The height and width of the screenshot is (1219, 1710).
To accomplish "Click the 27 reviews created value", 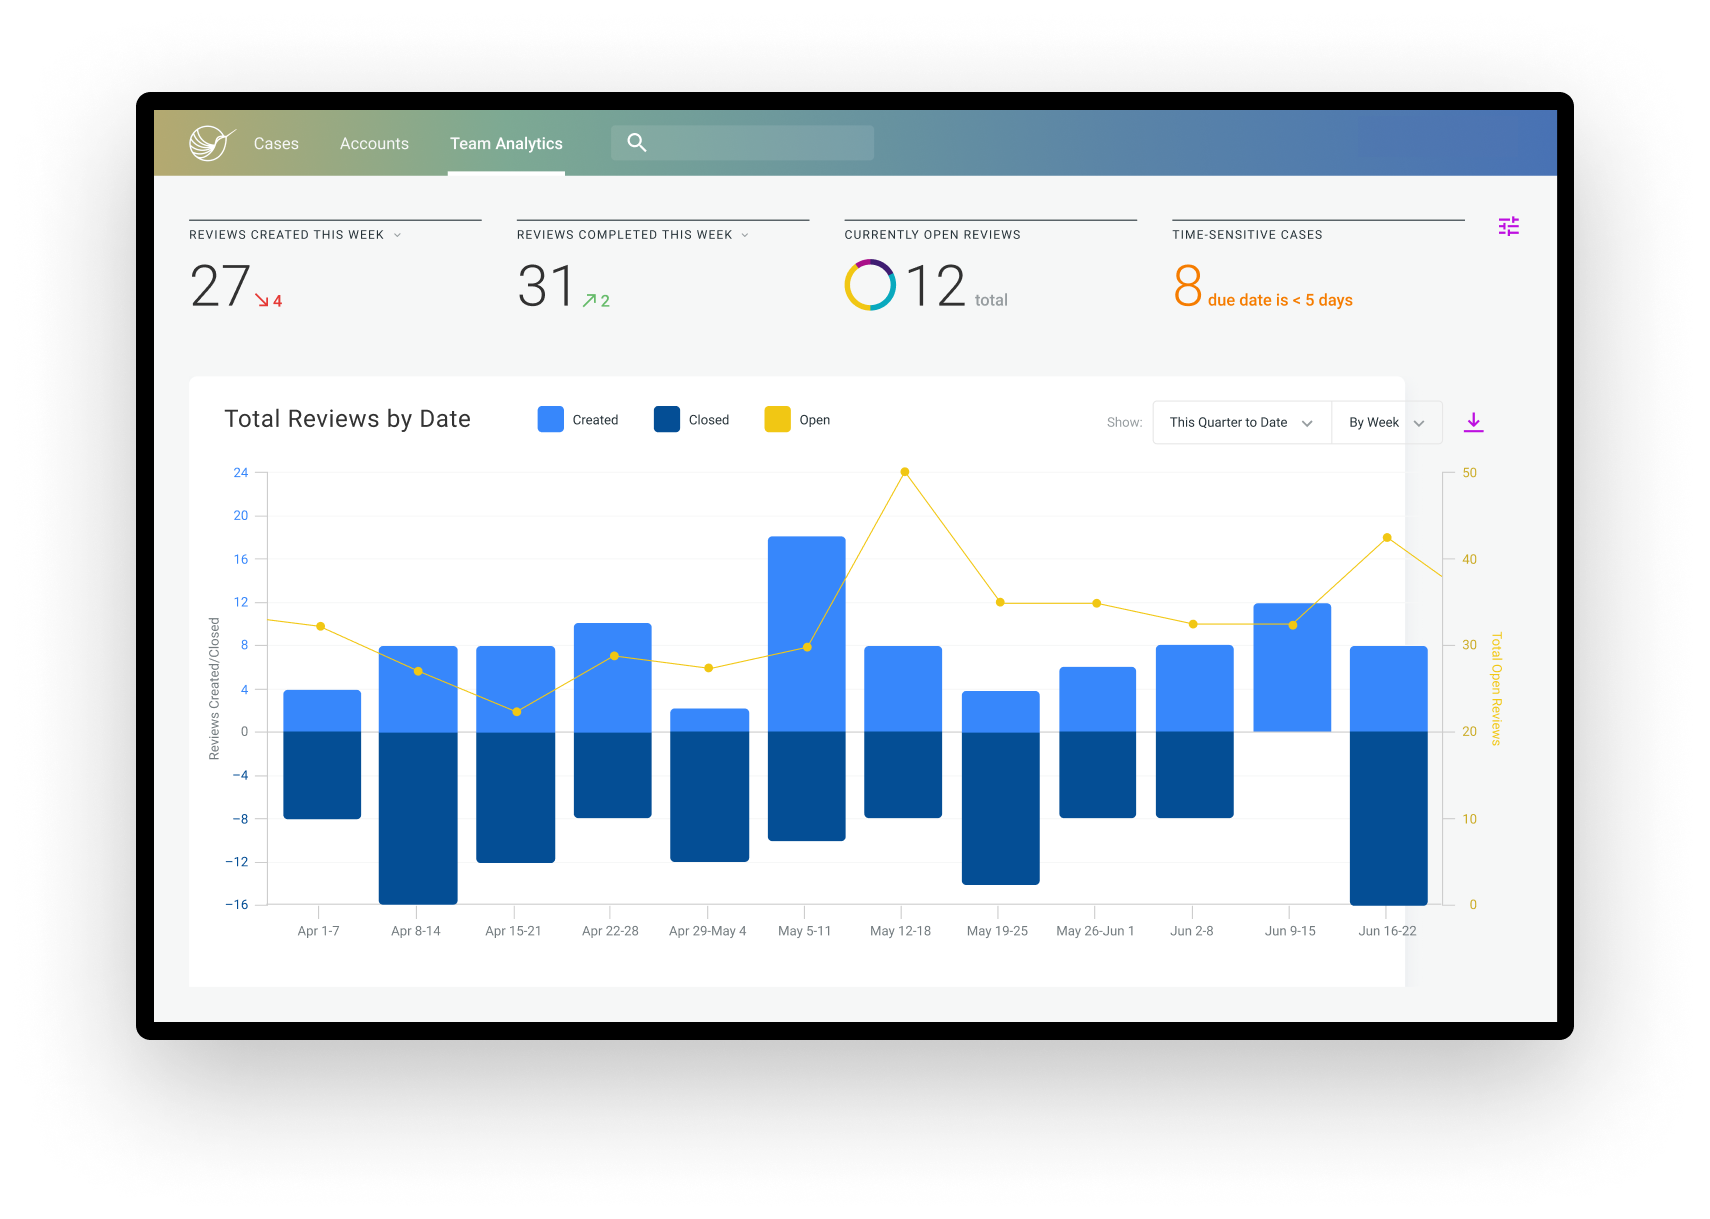I will coord(220,286).
